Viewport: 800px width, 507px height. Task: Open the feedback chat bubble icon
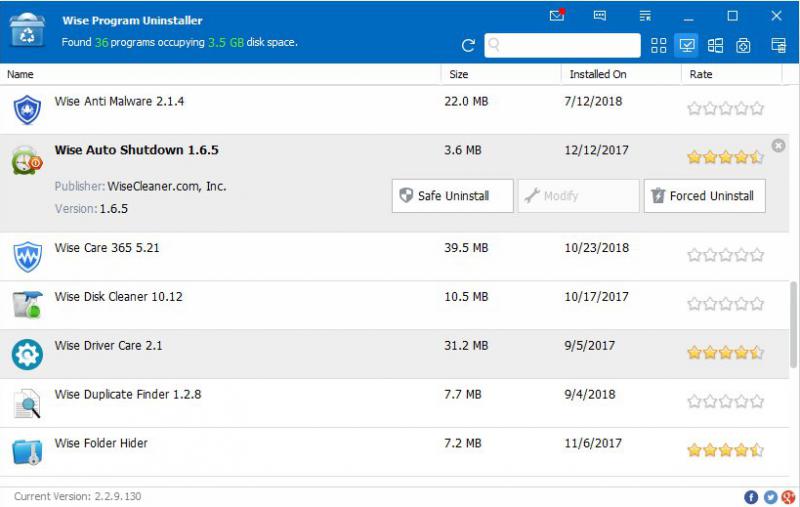tap(600, 16)
